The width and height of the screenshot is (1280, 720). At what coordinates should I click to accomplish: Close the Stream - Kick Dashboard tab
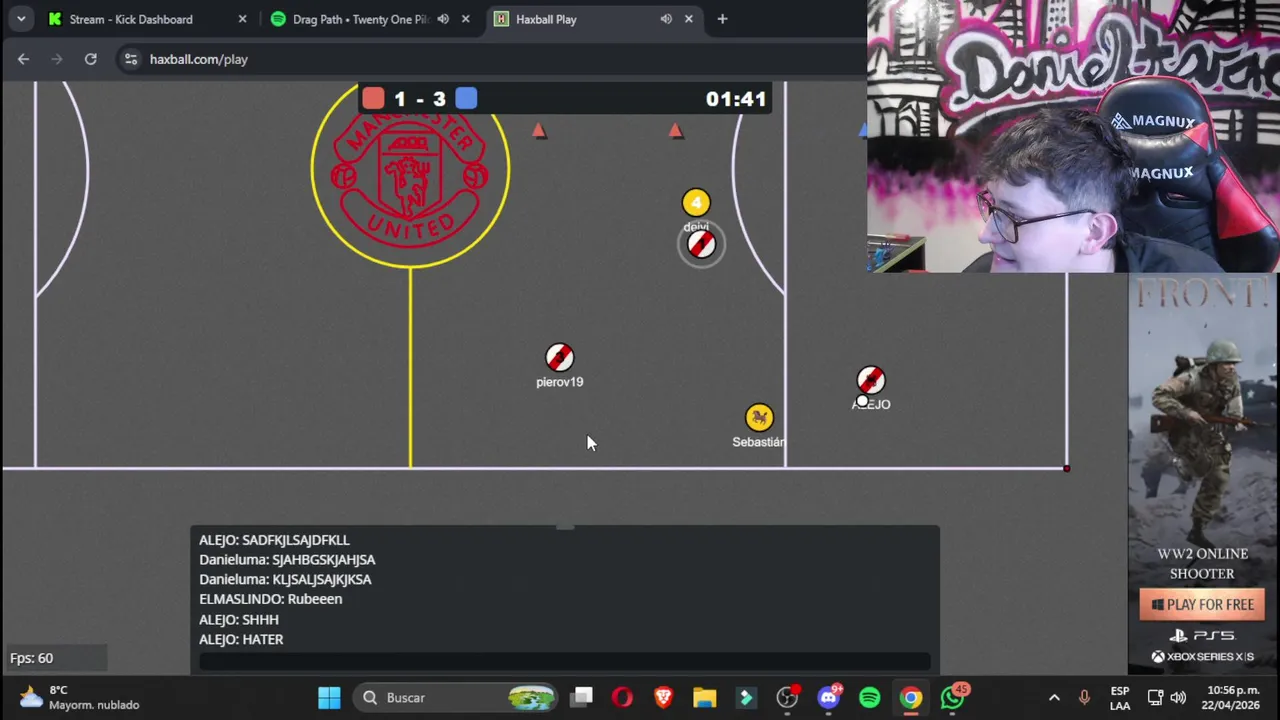(242, 19)
